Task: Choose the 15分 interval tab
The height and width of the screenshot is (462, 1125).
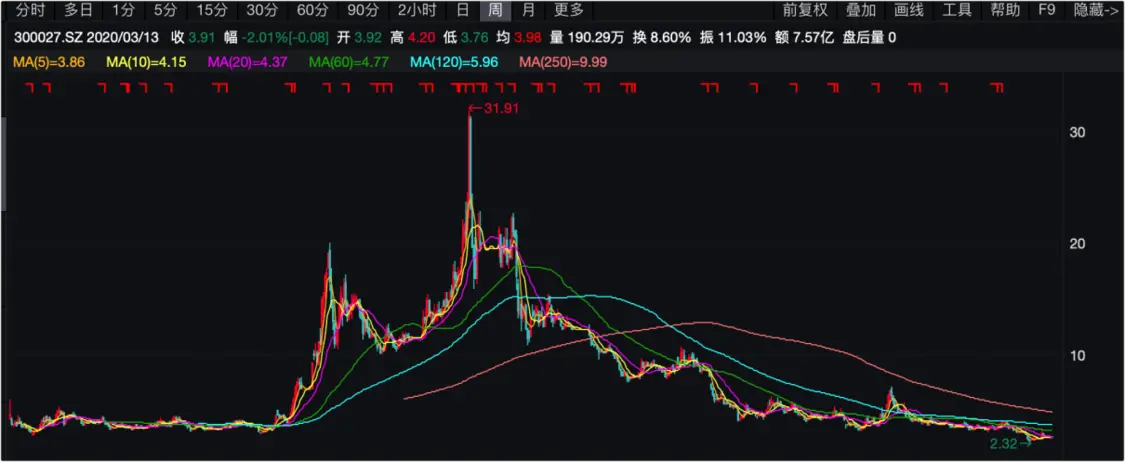Action: pyautogui.click(x=212, y=10)
